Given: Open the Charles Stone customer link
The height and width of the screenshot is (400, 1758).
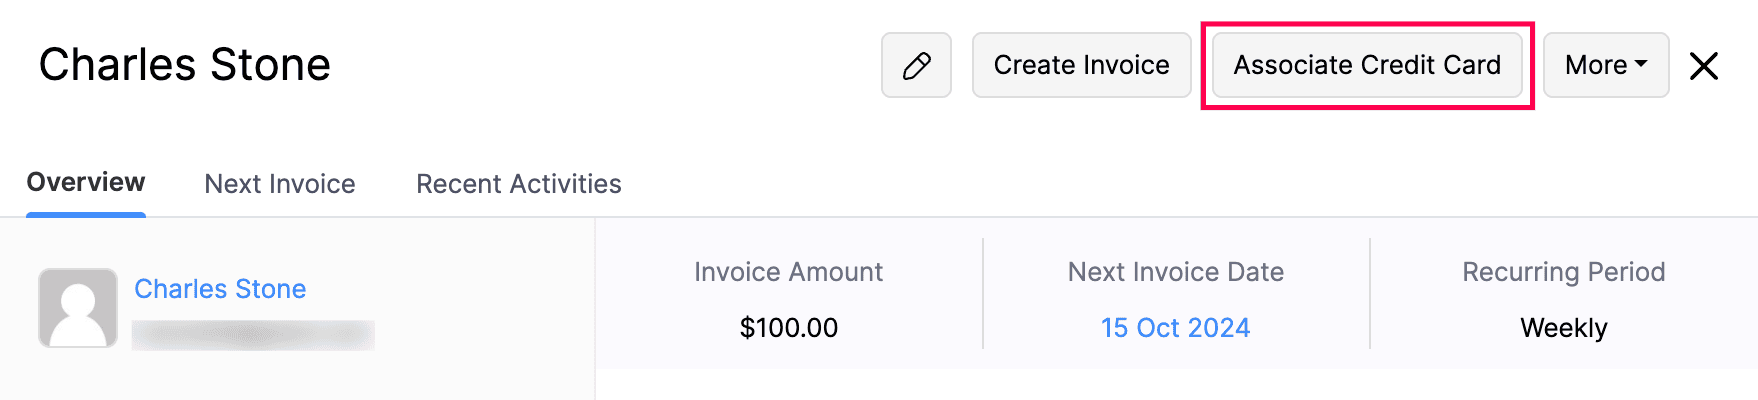Looking at the screenshot, I should (220, 289).
